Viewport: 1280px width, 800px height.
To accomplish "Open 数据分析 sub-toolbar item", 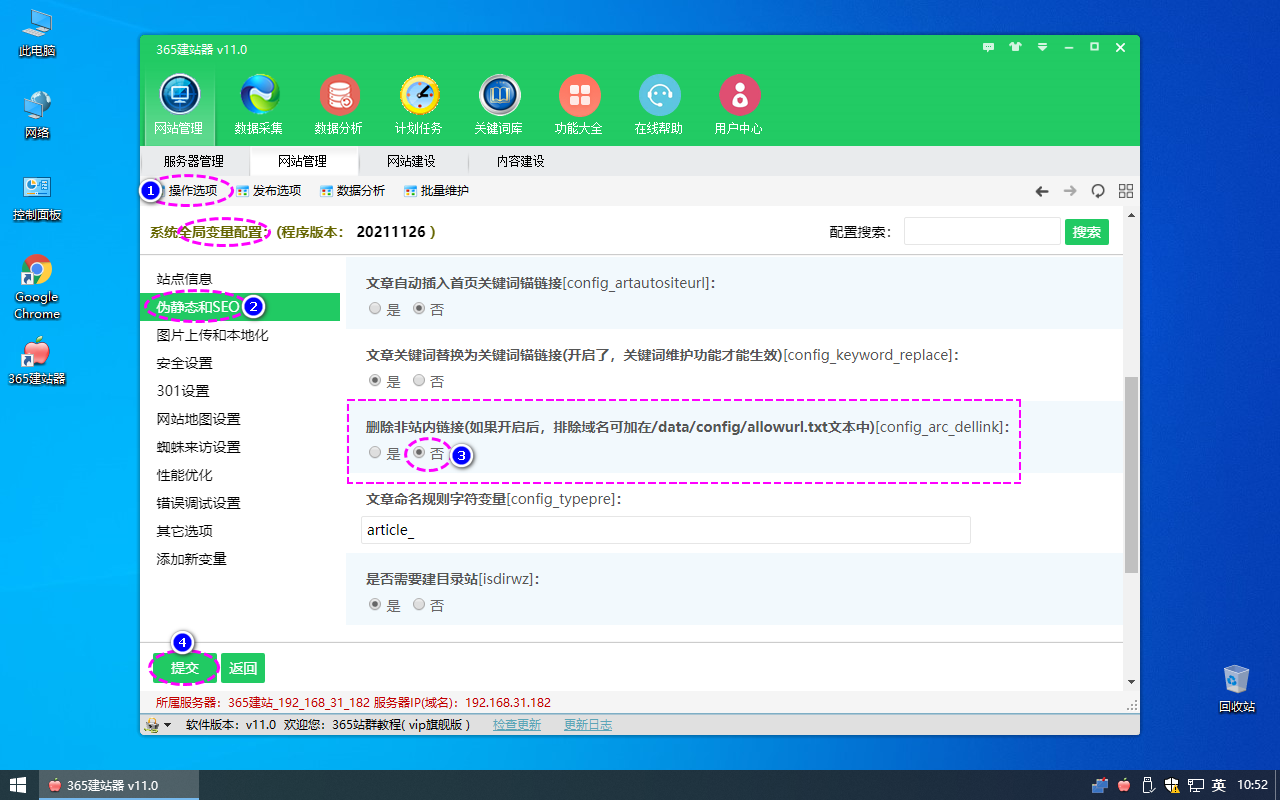I will 352,191.
